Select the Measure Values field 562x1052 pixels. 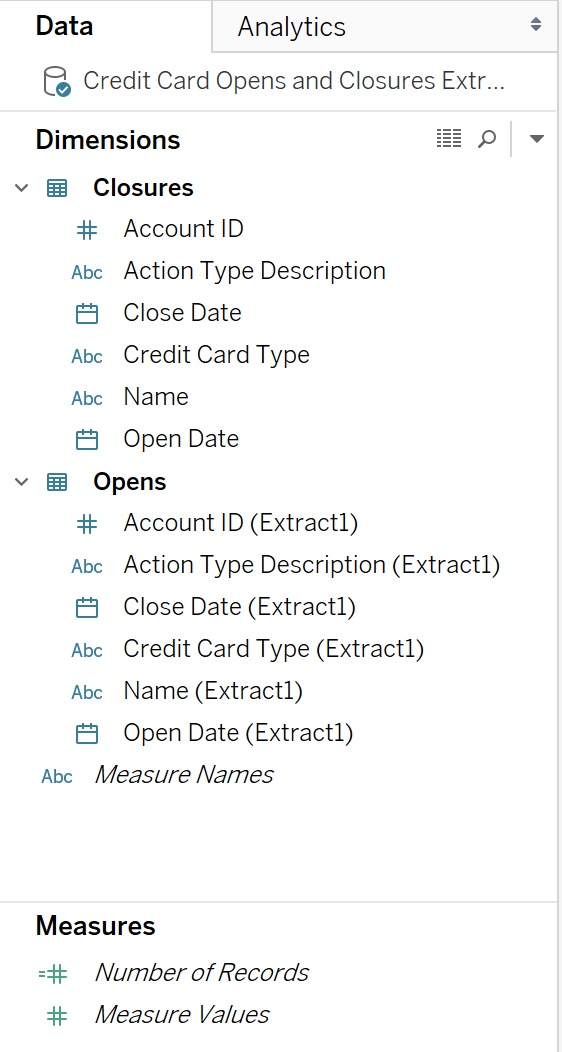coord(182,1014)
